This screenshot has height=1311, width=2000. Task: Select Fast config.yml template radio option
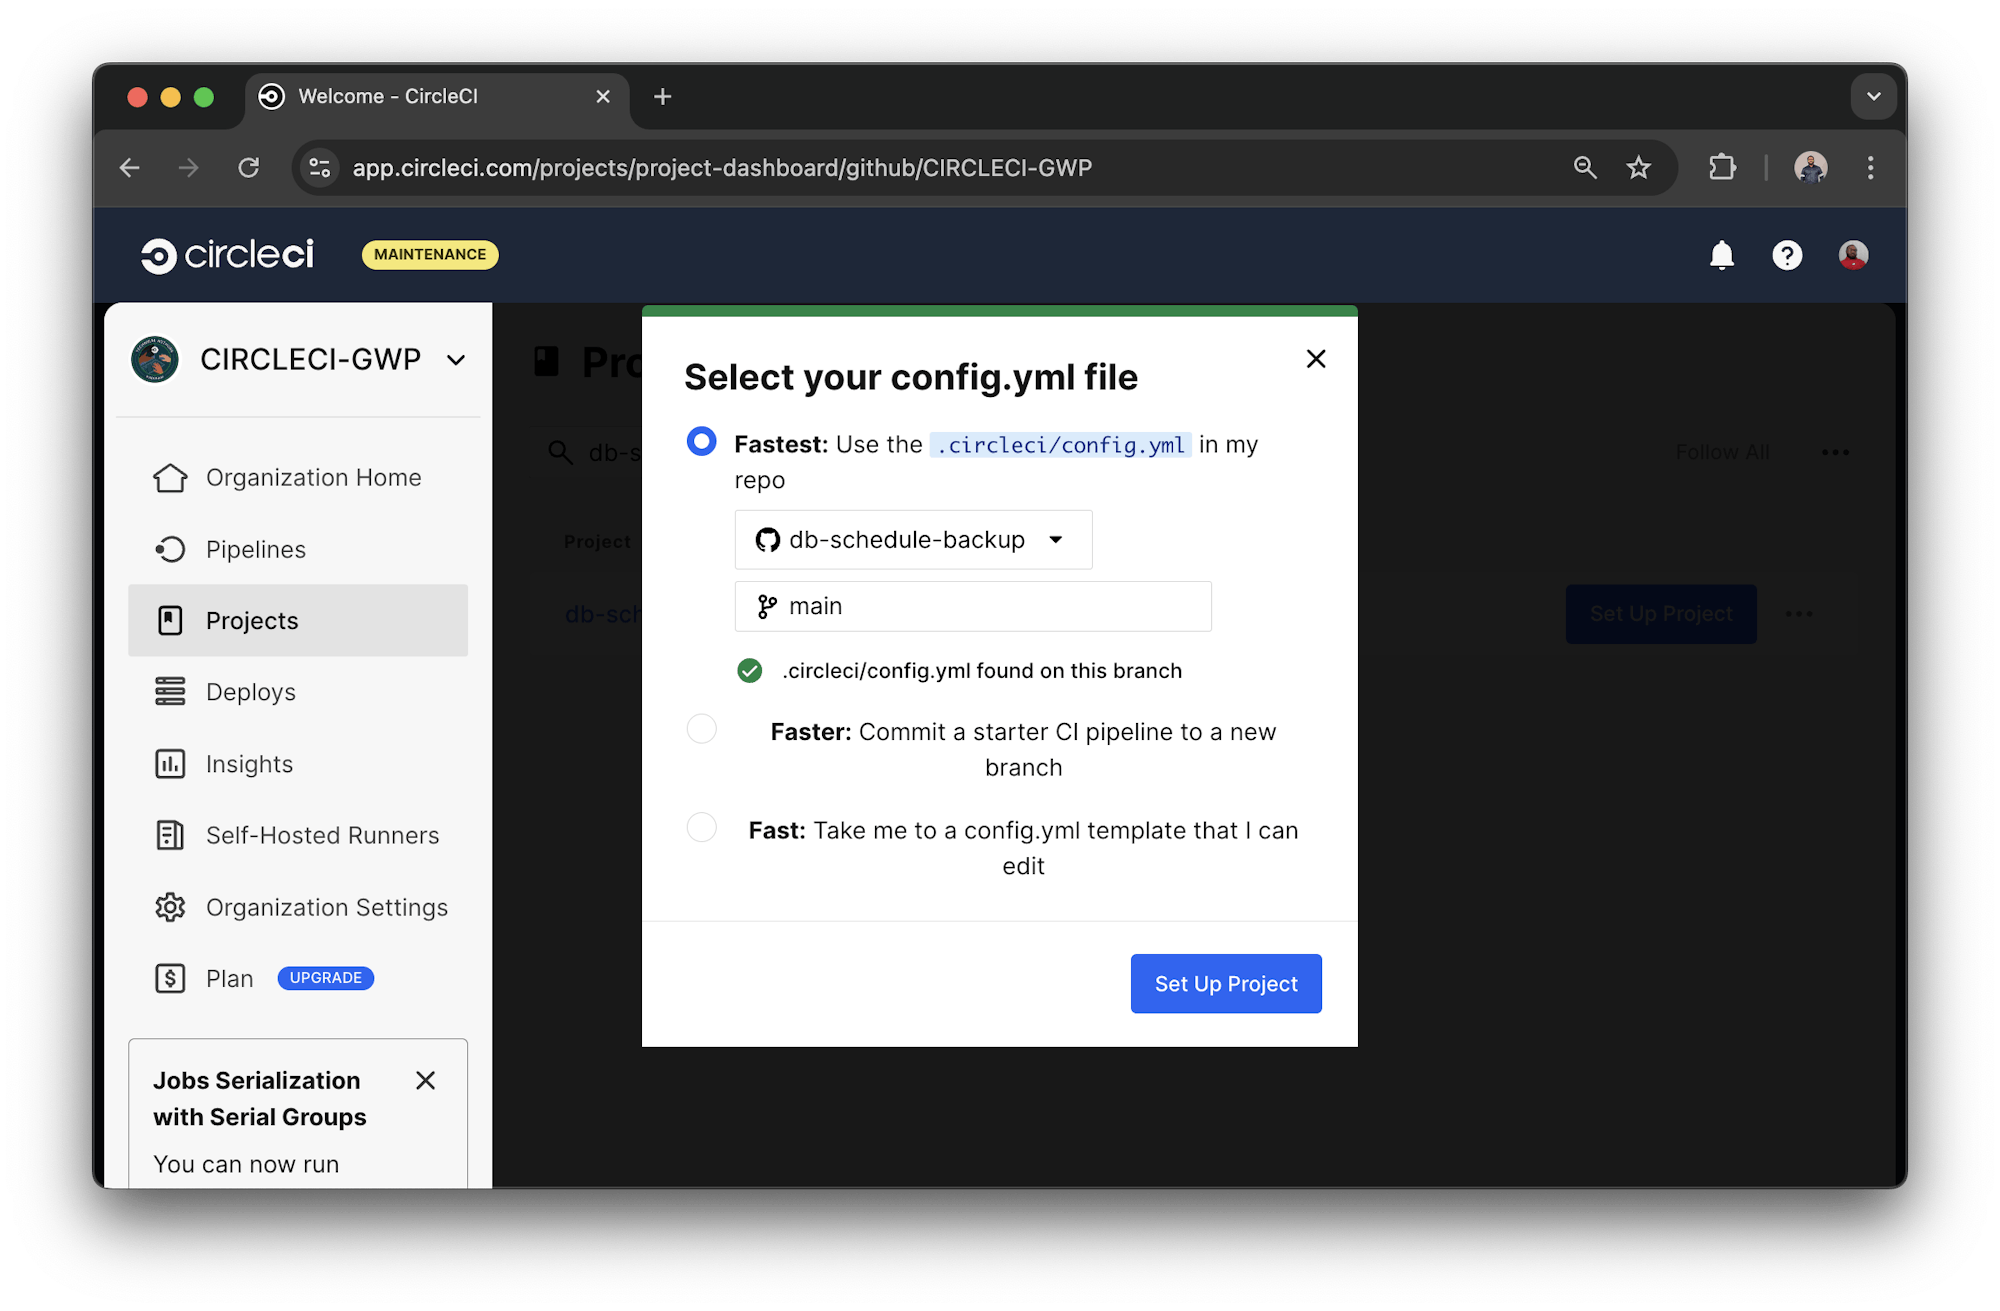click(702, 828)
